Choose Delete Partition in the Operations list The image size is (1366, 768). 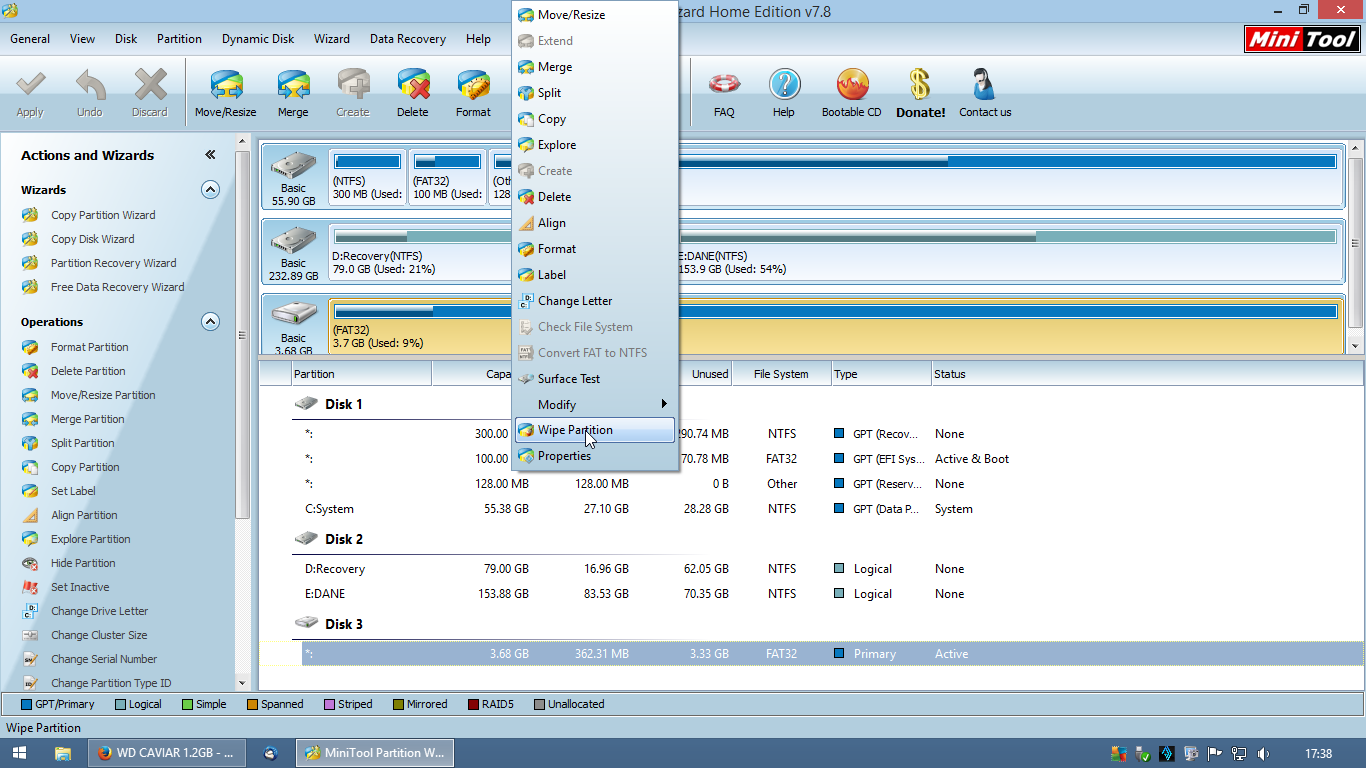88,371
